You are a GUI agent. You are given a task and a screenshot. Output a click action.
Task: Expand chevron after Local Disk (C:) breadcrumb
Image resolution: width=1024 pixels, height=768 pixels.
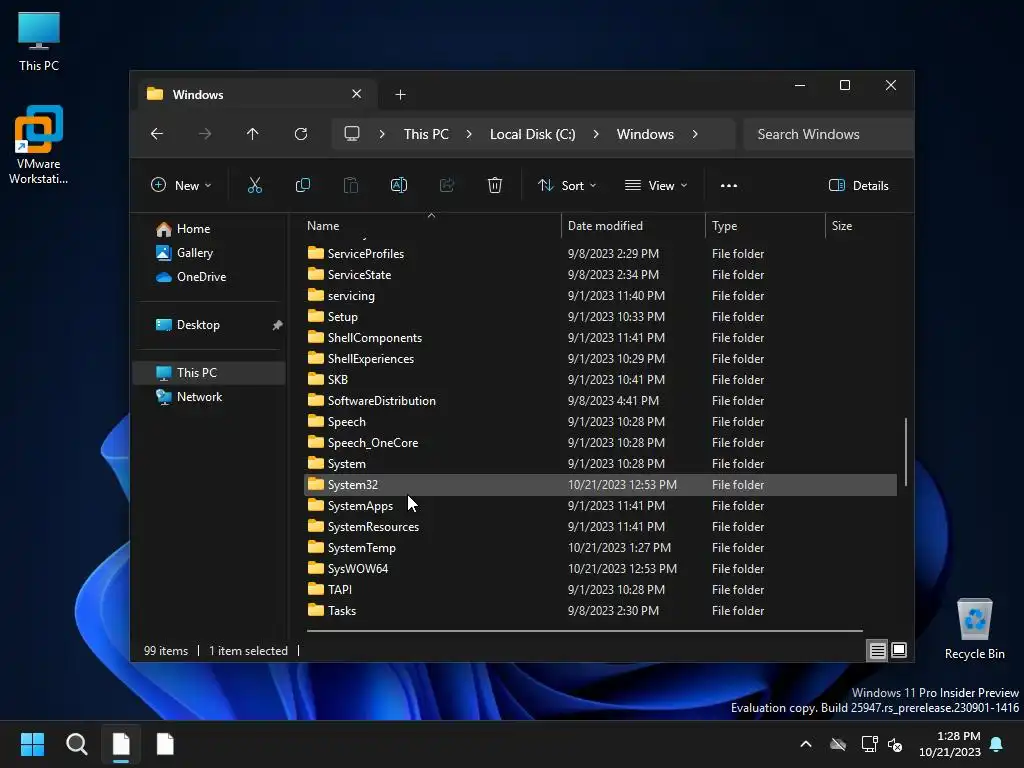[596, 134]
